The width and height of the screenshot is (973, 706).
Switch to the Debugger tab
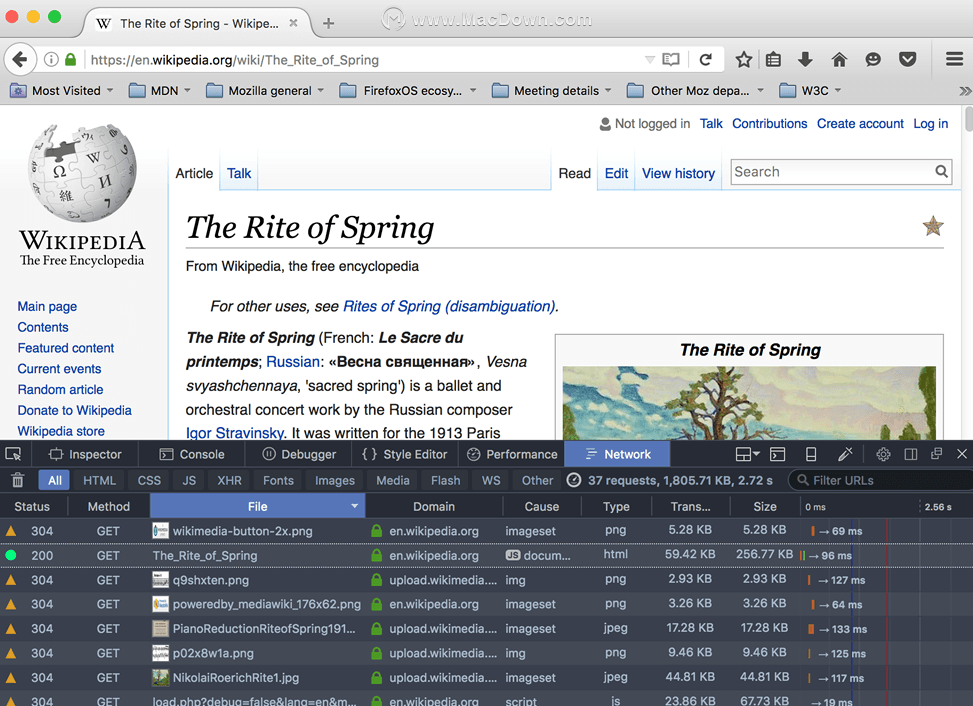click(x=299, y=454)
